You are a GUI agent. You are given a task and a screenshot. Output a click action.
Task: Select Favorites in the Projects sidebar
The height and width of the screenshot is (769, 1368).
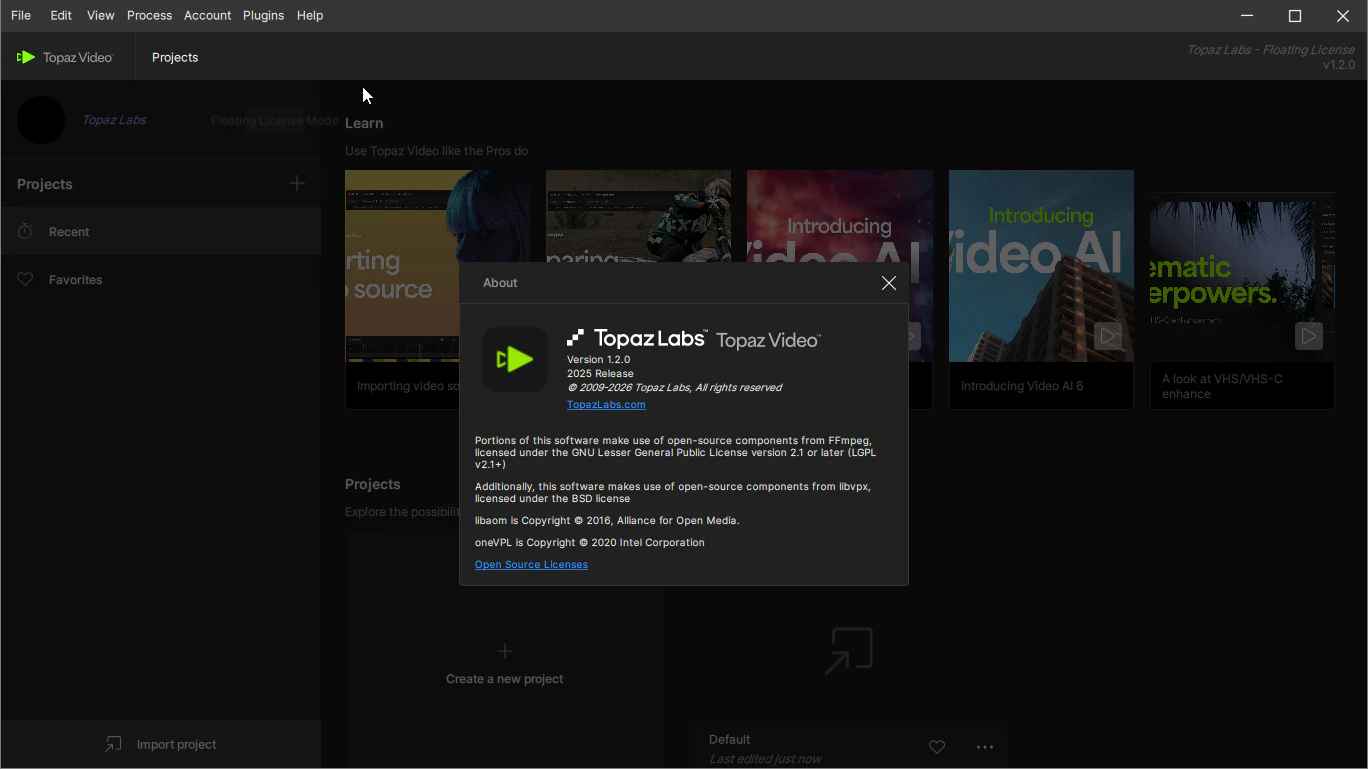click(x=75, y=280)
